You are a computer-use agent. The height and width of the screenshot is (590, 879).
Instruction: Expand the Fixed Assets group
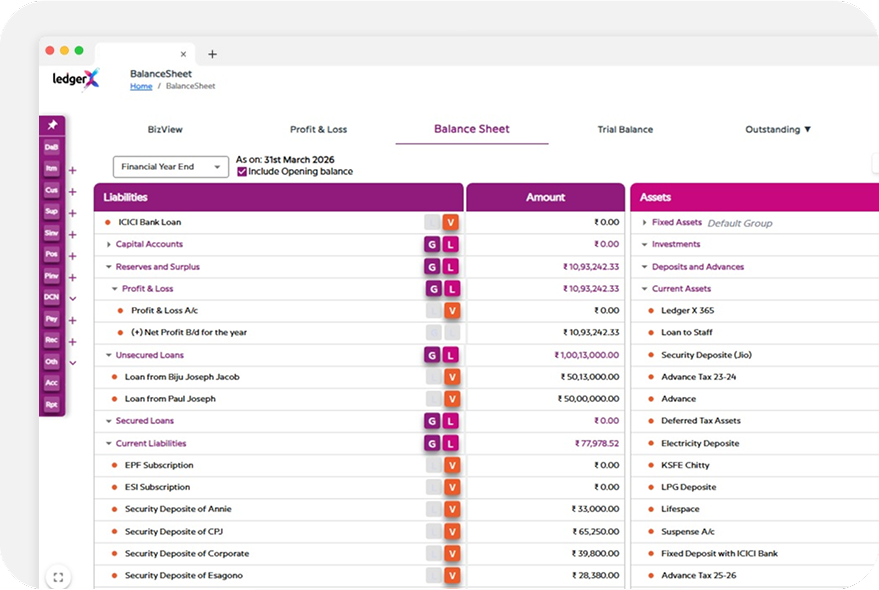[x=645, y=222]
